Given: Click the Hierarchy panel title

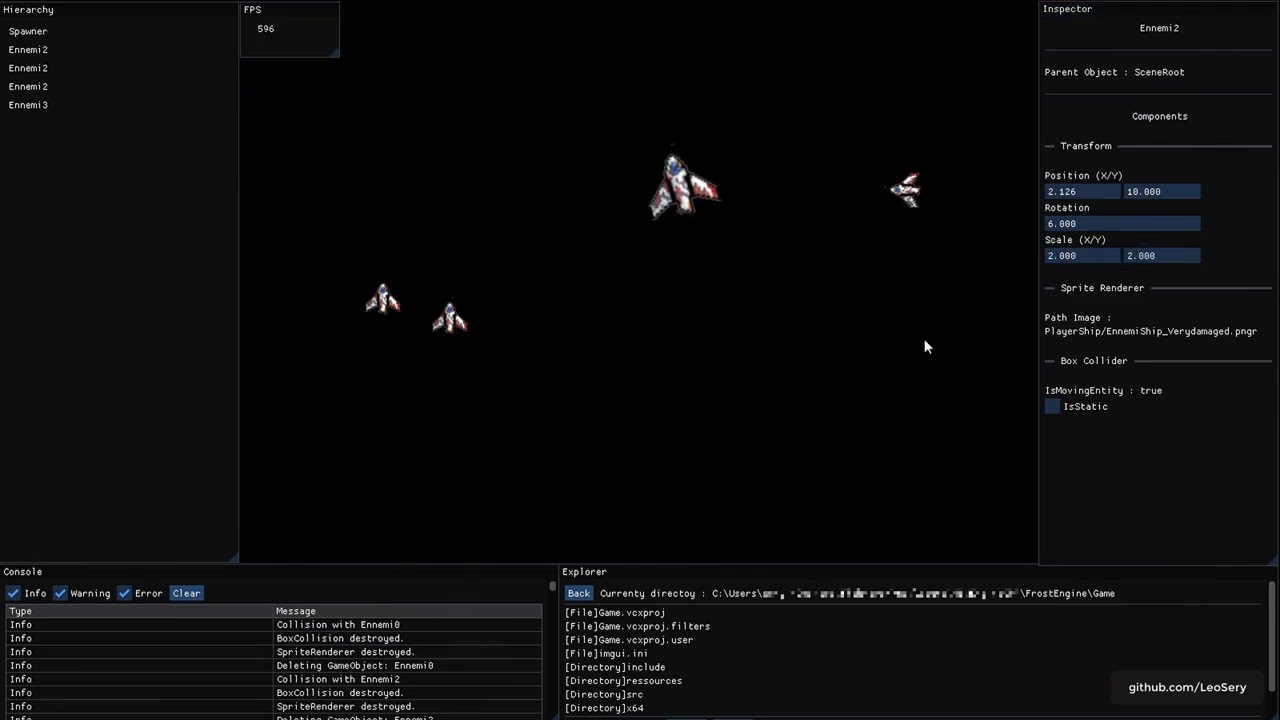Looking at the screenshot, I should (x=28, y=9).
